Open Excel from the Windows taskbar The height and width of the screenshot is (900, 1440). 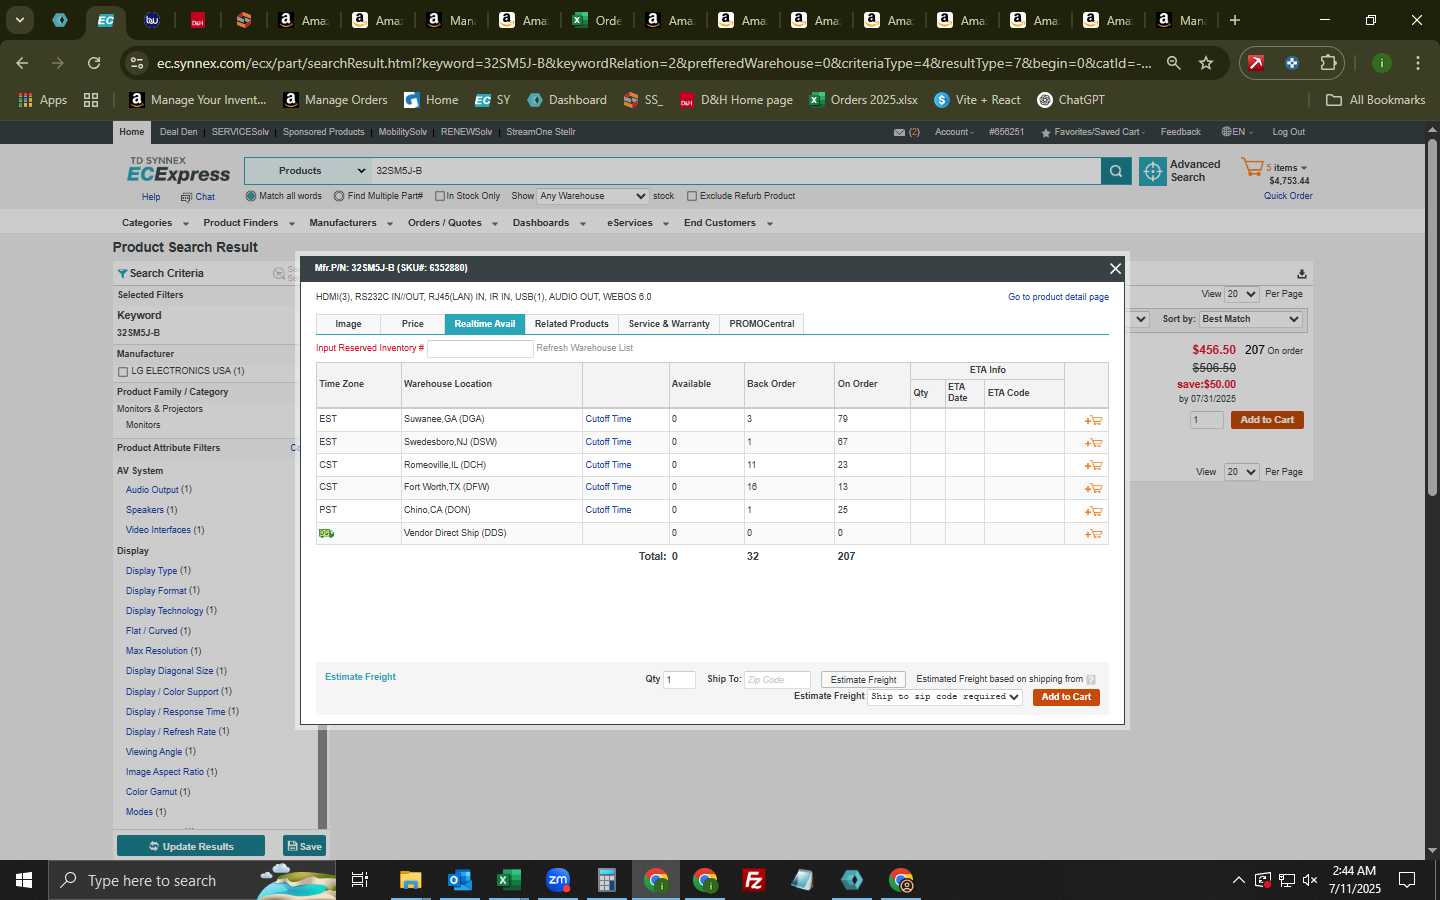(x=509, y=880)
